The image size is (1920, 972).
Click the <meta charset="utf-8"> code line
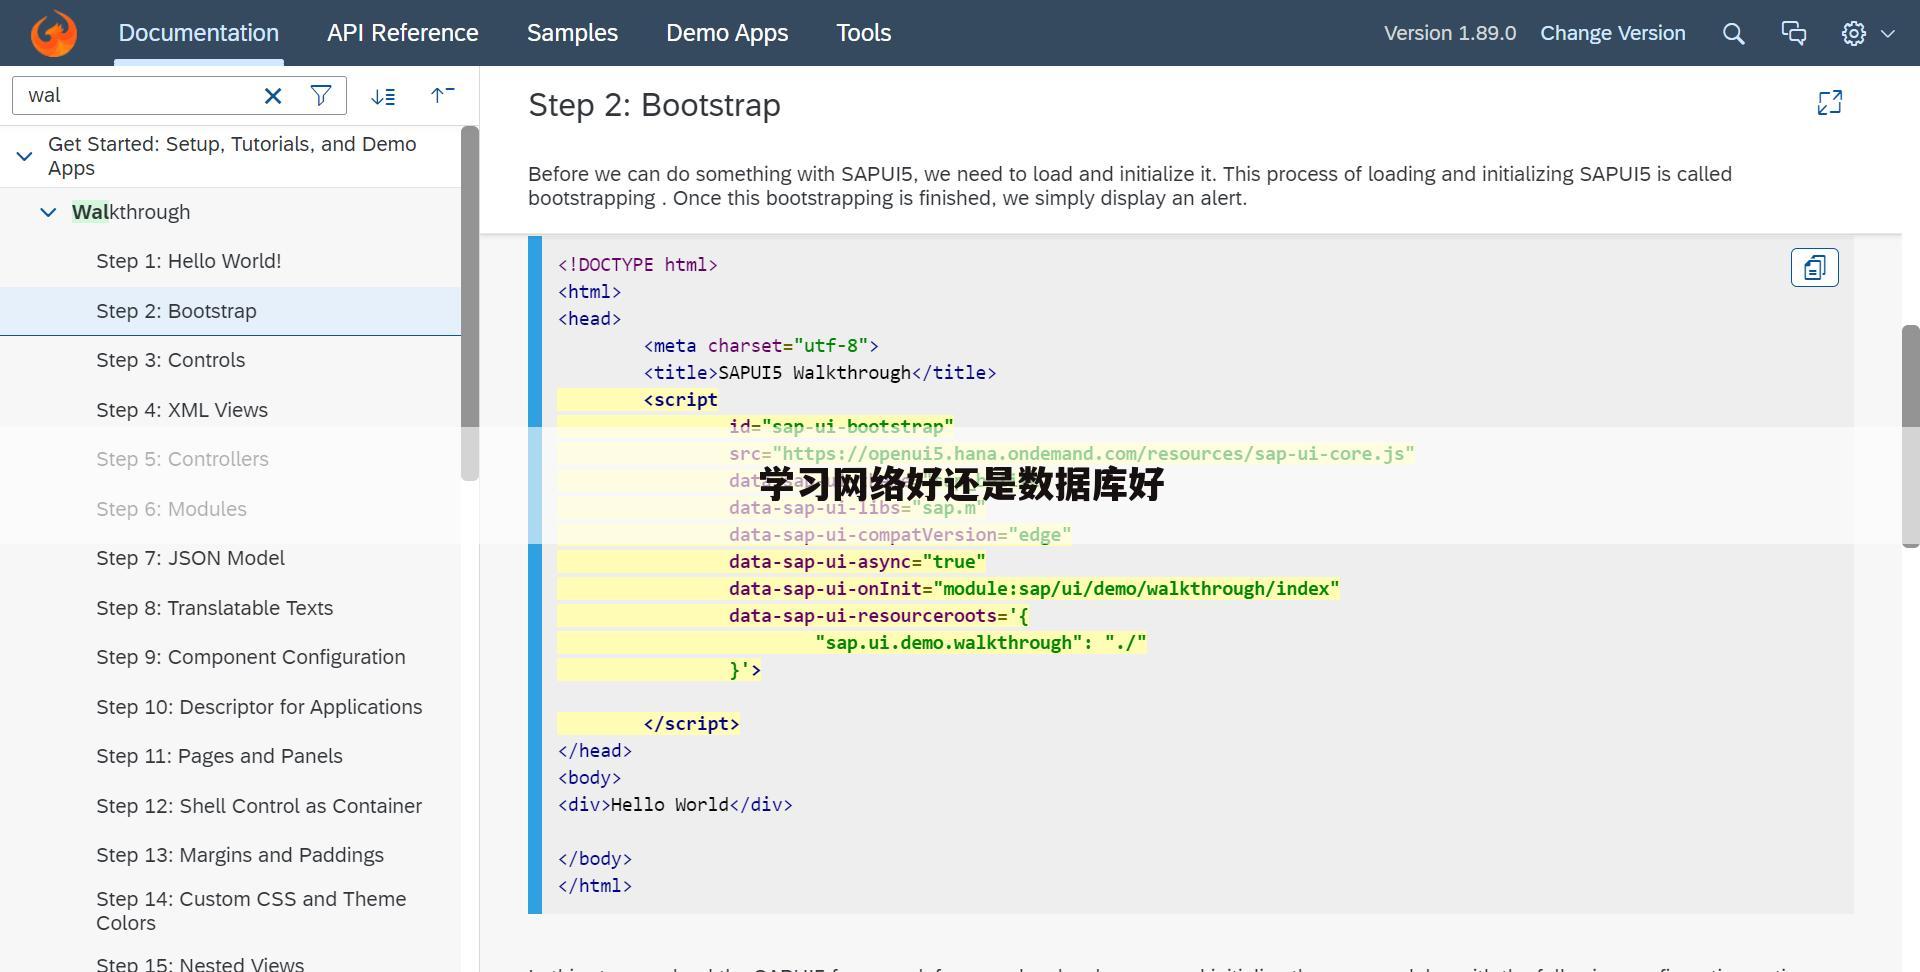click(761, 346)
